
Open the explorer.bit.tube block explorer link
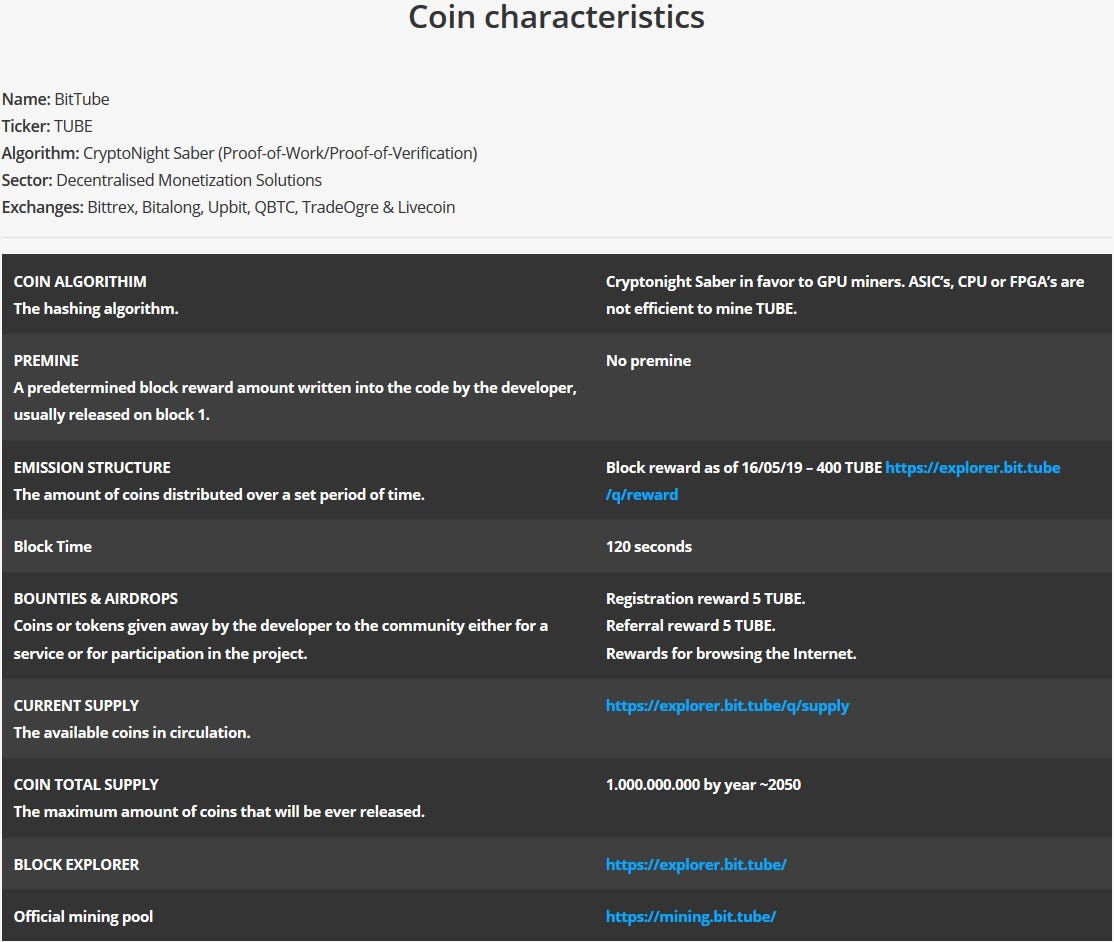[x=696, y=864]
